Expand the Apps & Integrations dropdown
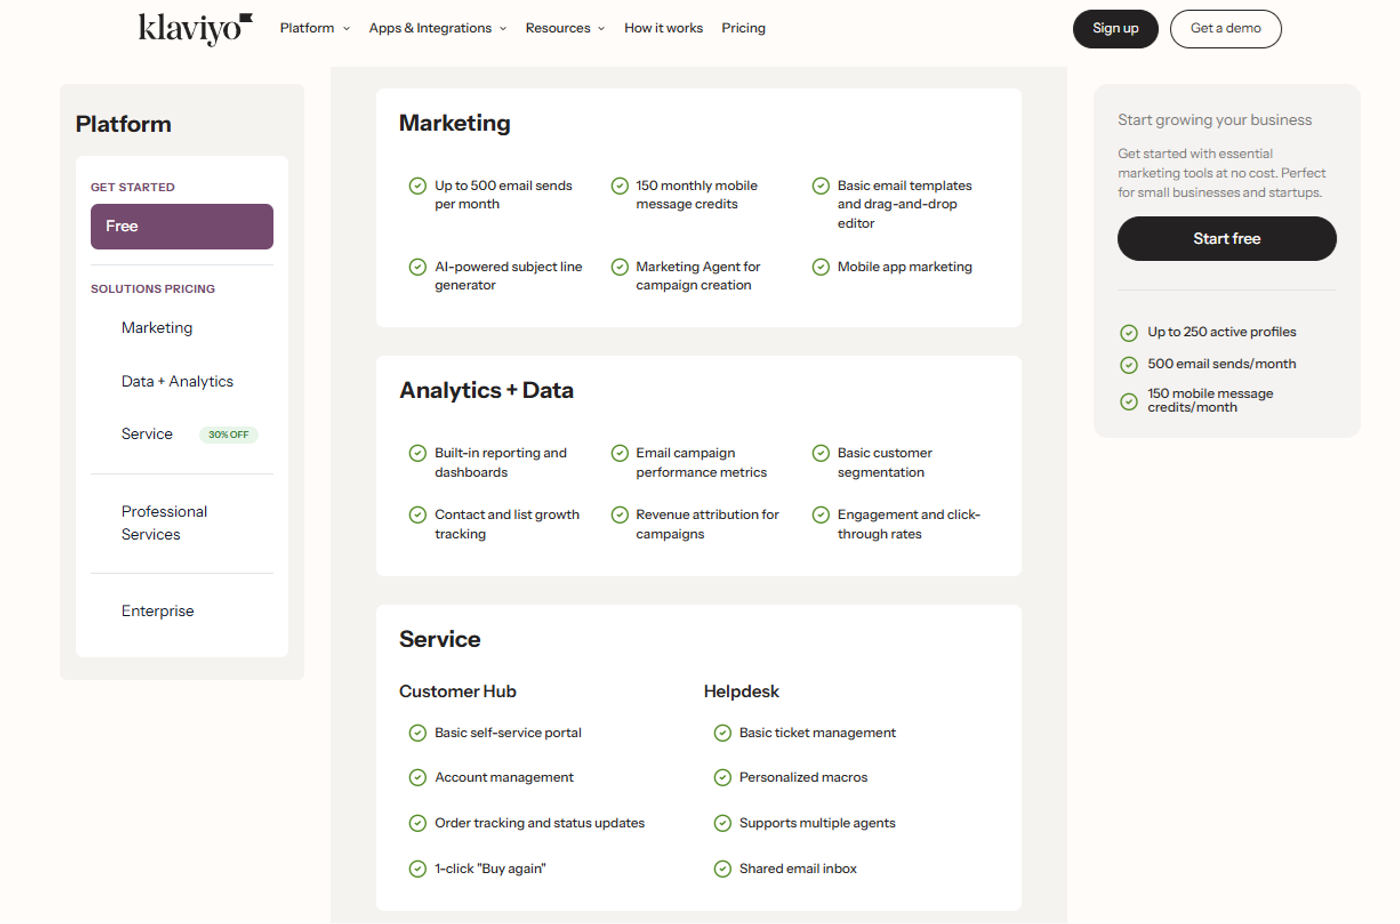 [x=438, y=28]
